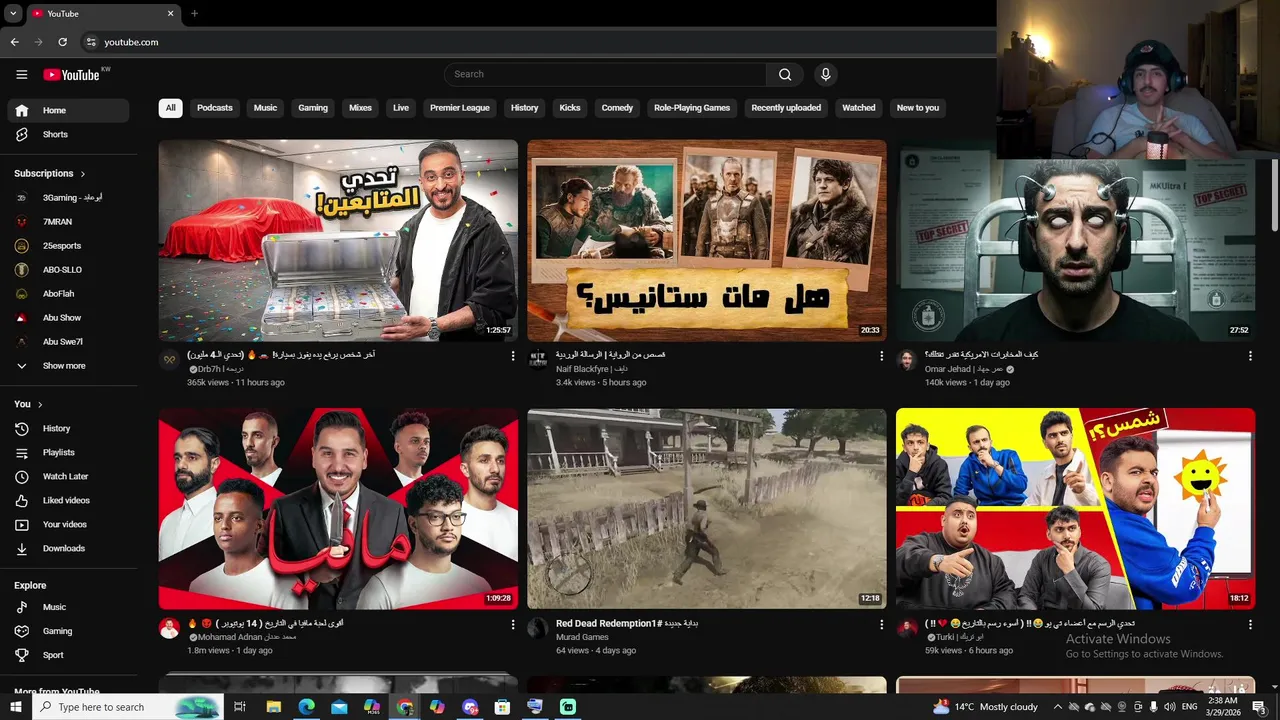Viewport: 1280px width, 720px height.
Task: Select the New to you filter chip
Action: pos(918,108)
